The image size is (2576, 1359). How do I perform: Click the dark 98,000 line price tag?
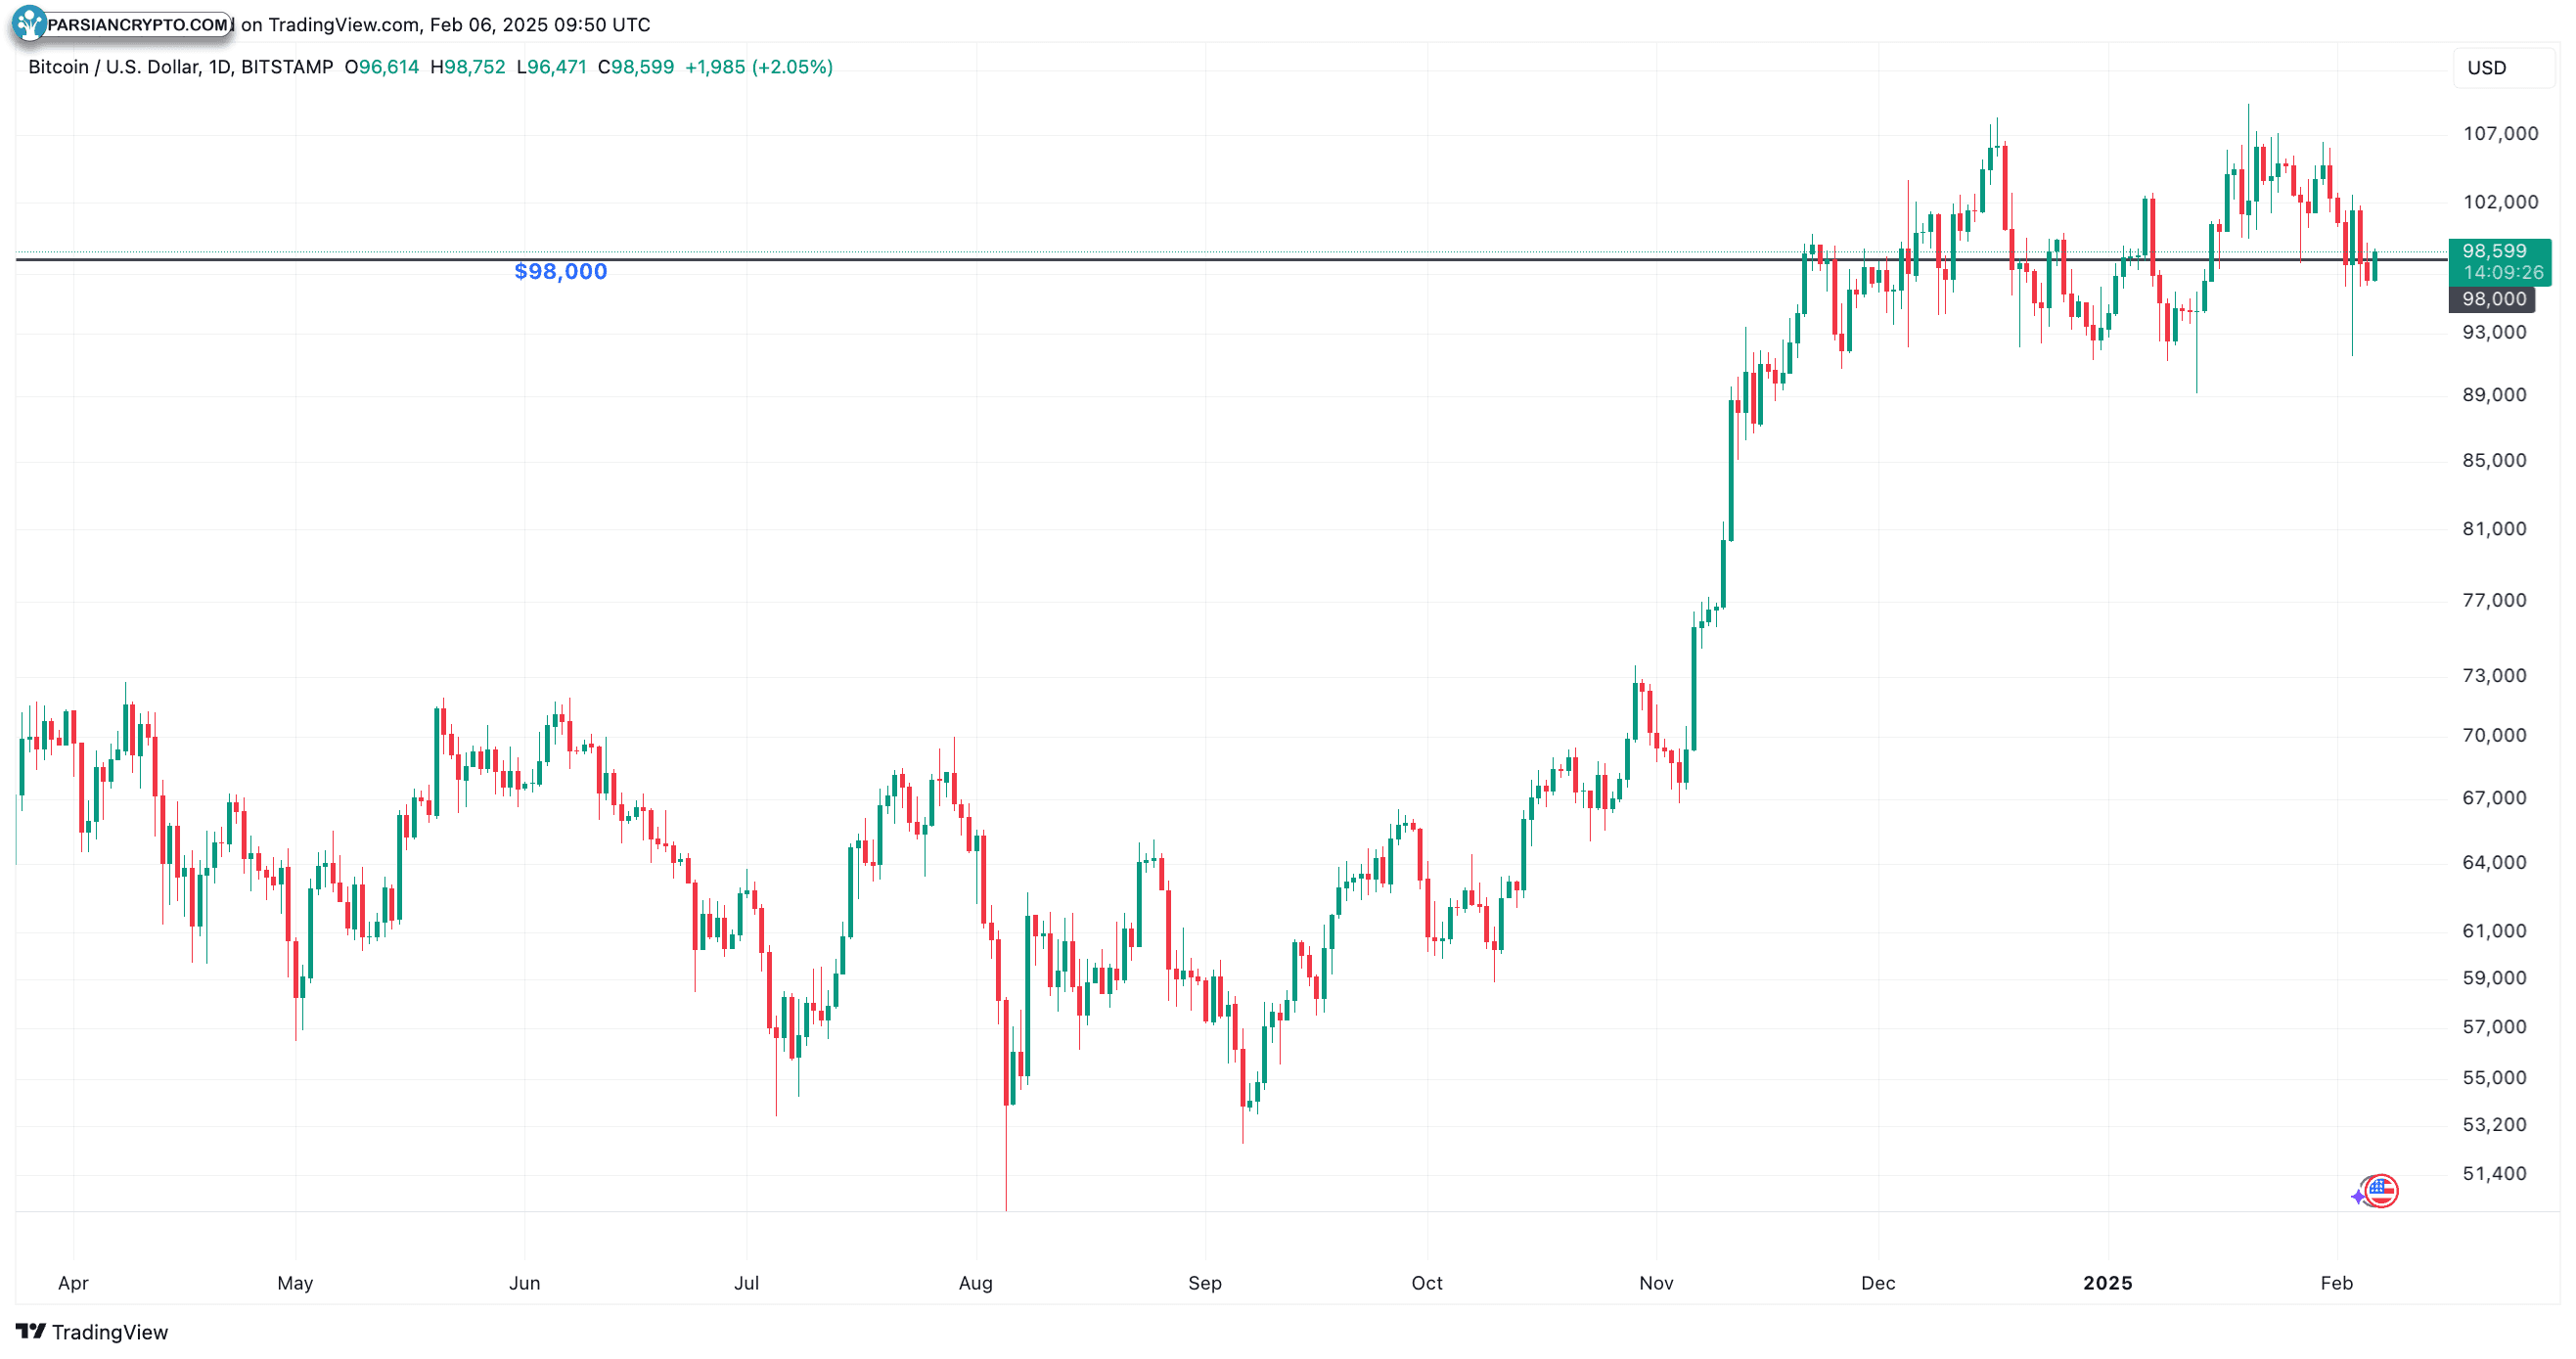click(x=2492, y=299)
